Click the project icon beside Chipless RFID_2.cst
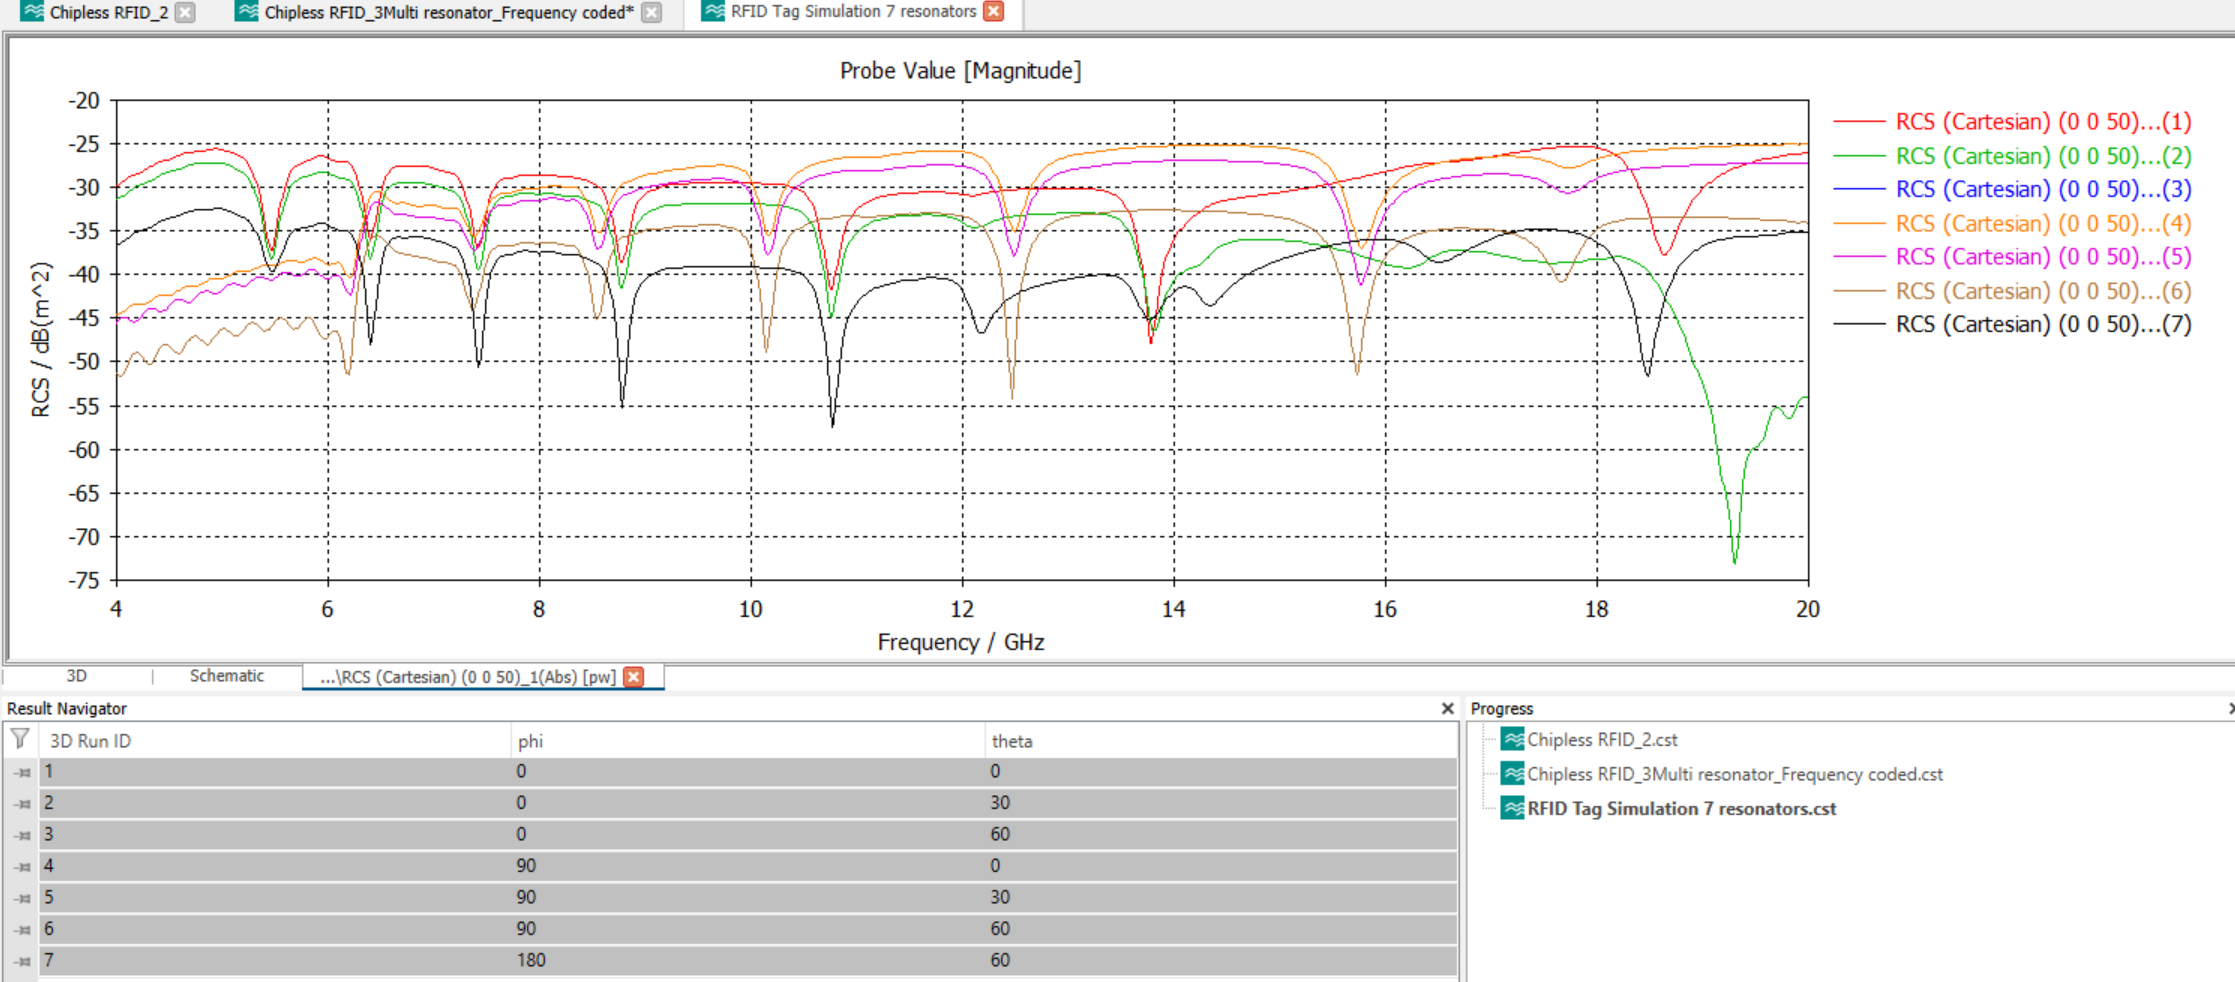The width and height of the screenshot is (2235, 982). click(1513, 740)
